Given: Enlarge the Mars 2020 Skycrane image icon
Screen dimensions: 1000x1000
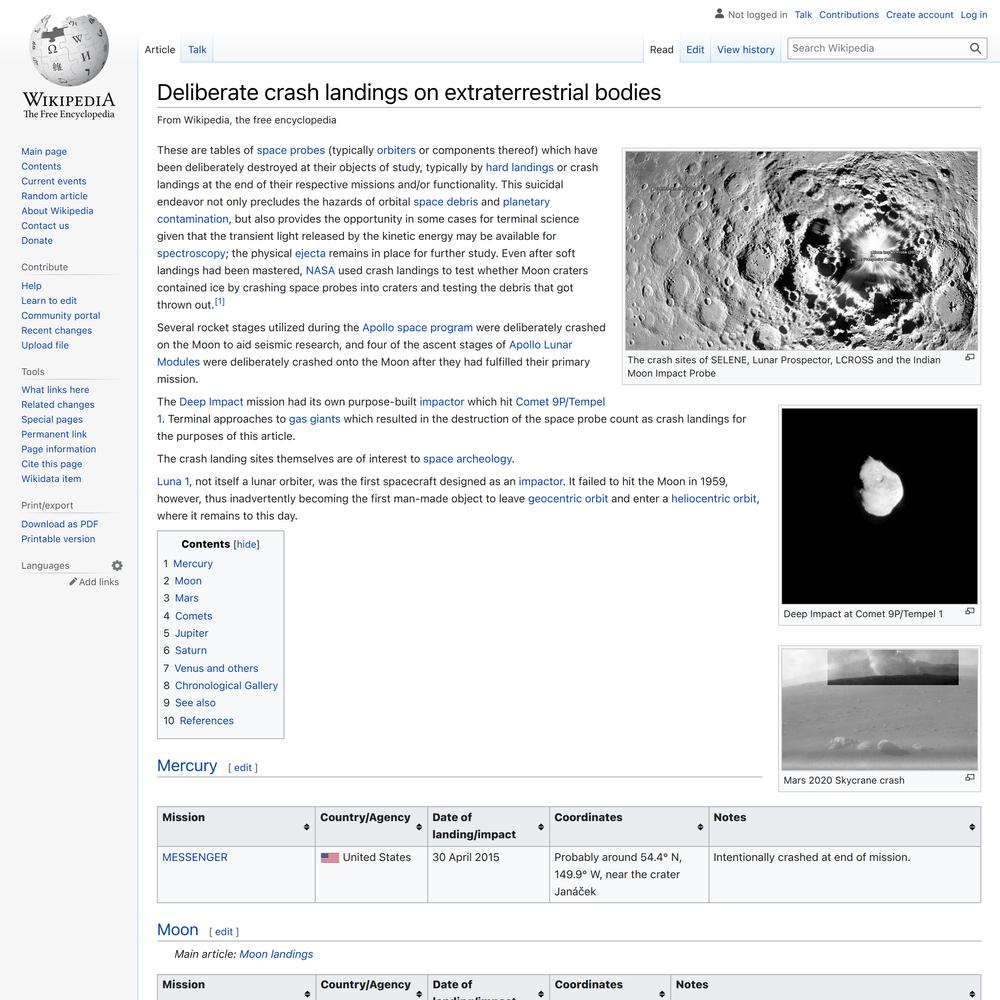Looking at the screenshot, I should pos(969,778).
